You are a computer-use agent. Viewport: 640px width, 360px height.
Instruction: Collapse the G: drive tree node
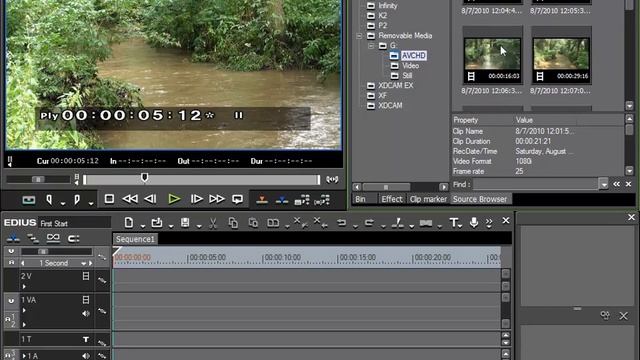(x=371, y=46)
